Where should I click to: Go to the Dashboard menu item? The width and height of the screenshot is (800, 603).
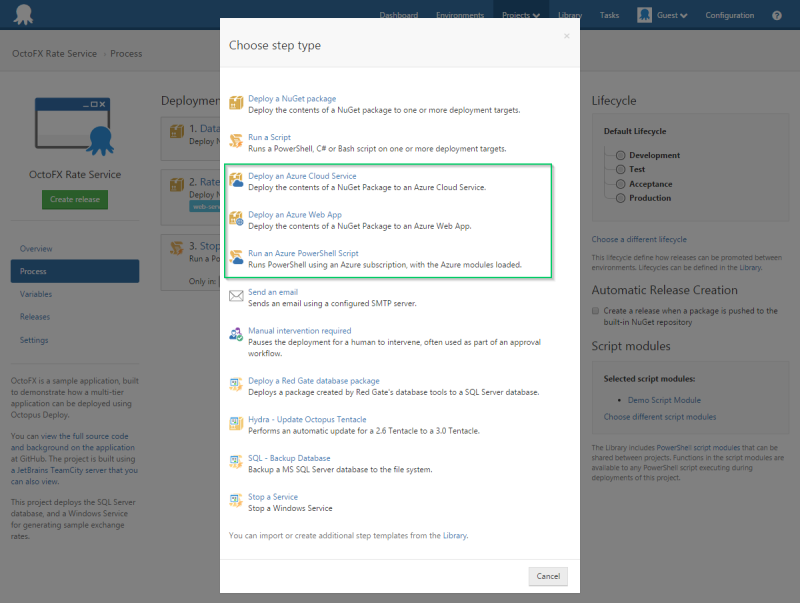point(400,15)
